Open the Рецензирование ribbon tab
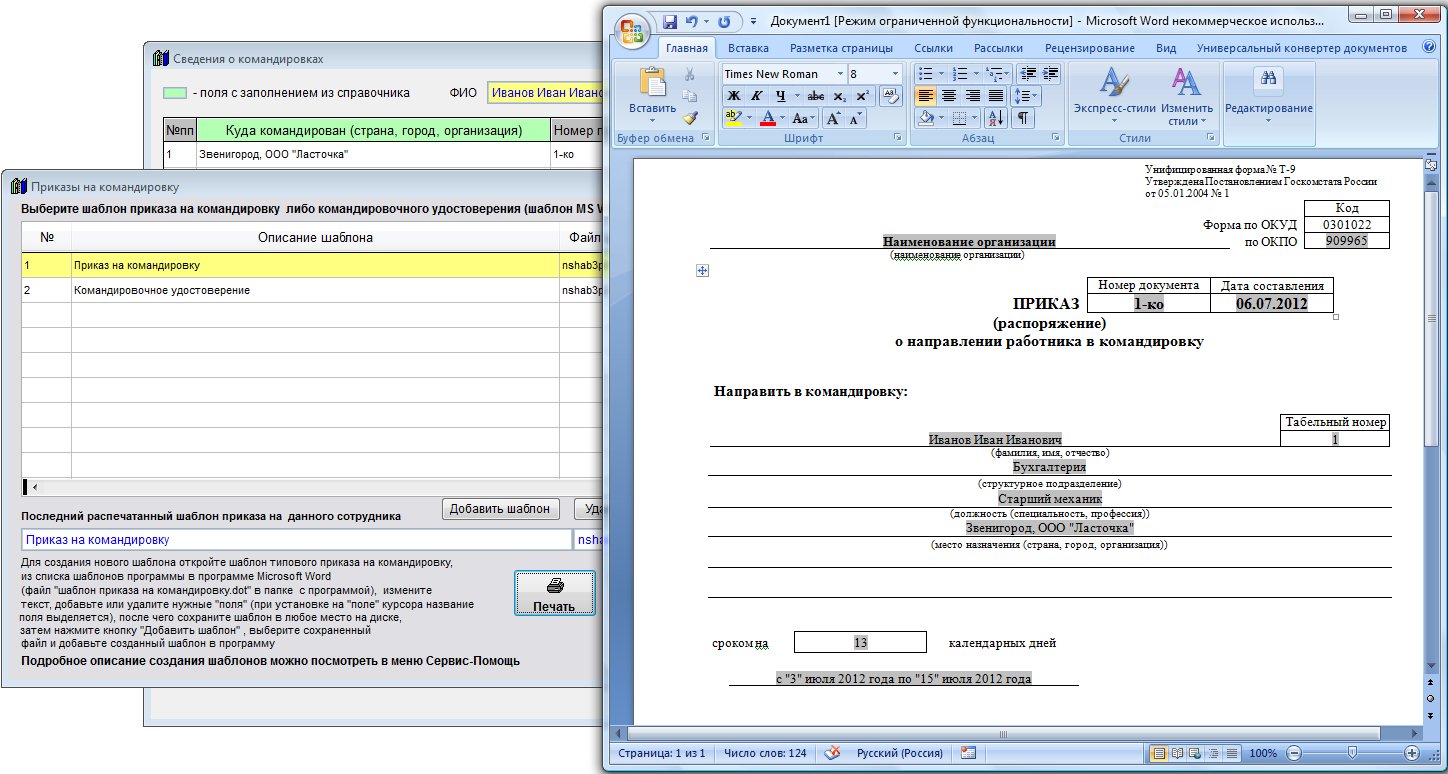This screenshot has height=774, width=1448. (1089, 48)
